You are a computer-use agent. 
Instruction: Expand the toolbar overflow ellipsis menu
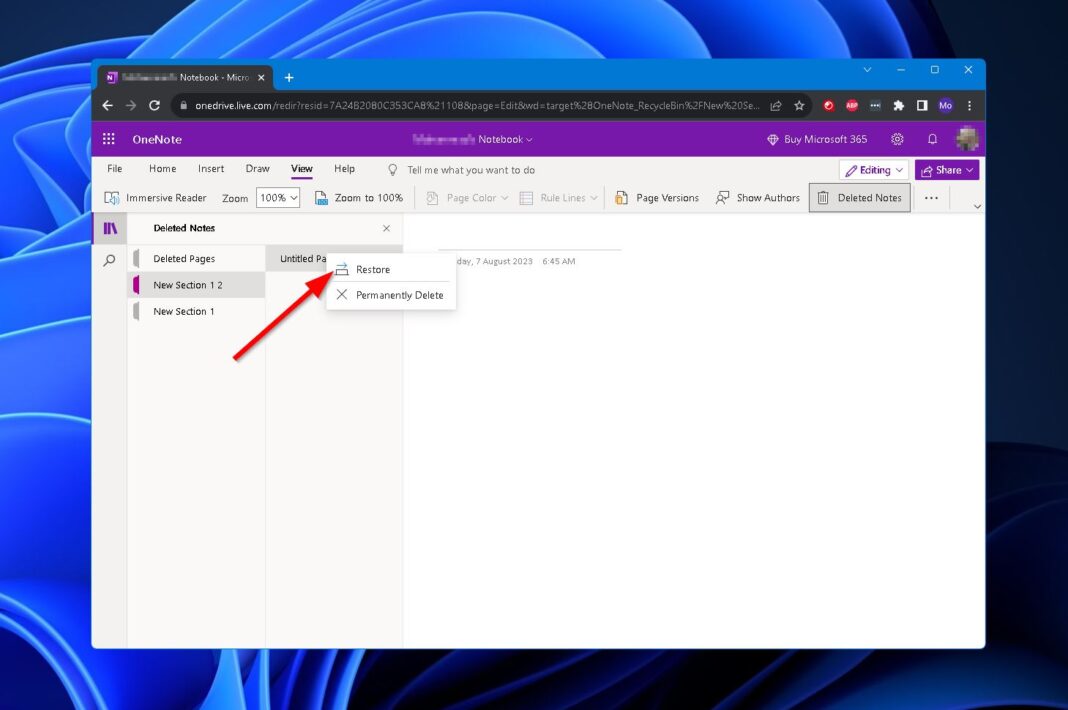click(x=931, y=197)
